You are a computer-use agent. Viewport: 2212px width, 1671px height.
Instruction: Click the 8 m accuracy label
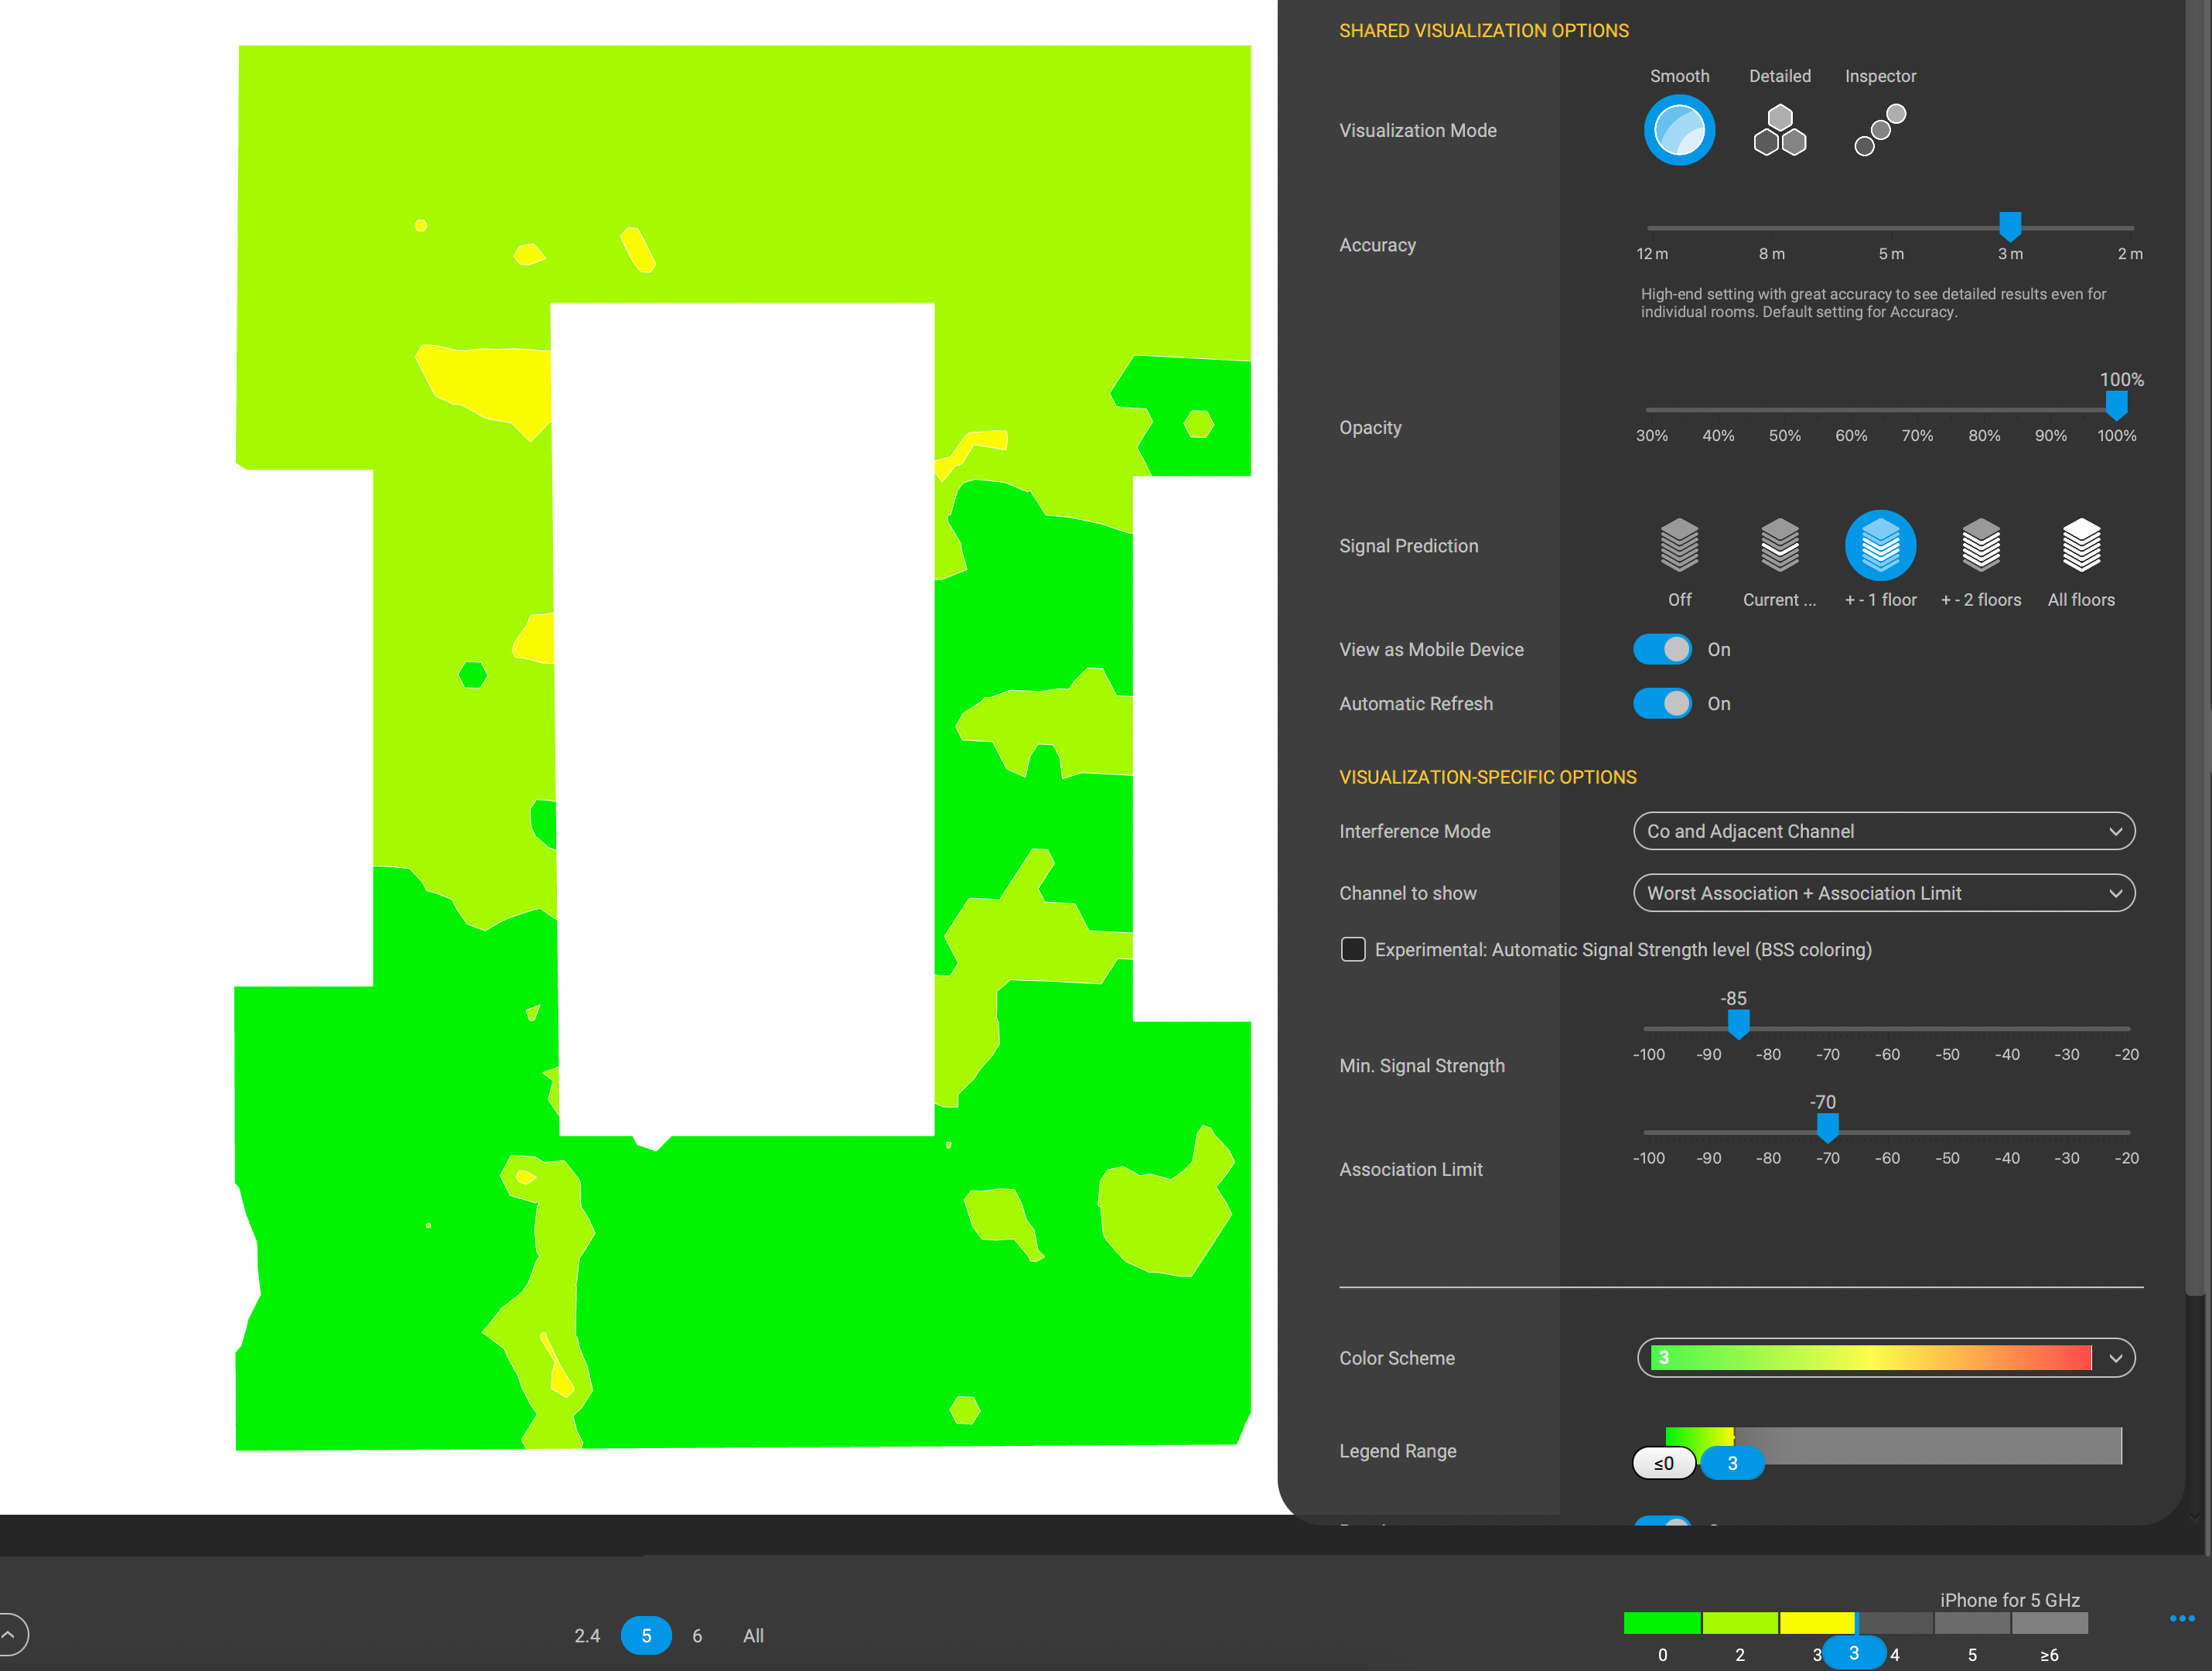tap(1771, 254)
